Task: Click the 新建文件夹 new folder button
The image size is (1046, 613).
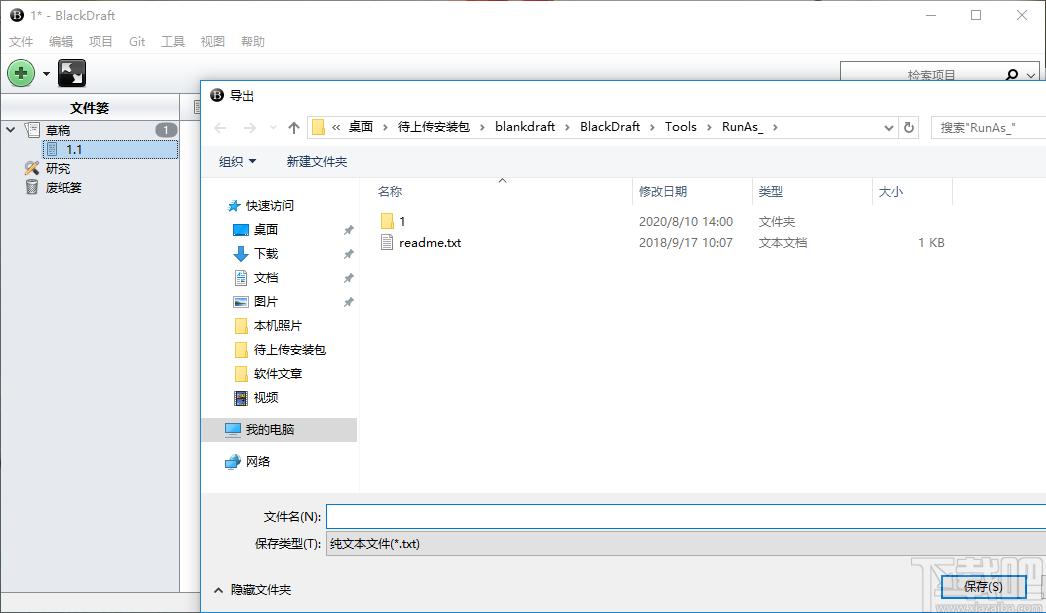Action: (x=317, y=162)
